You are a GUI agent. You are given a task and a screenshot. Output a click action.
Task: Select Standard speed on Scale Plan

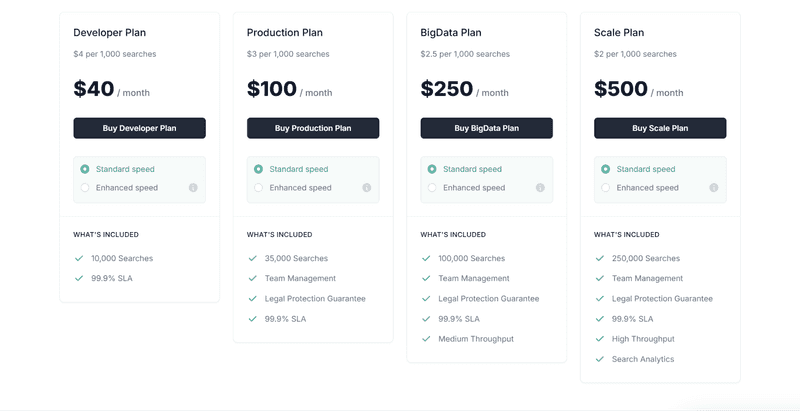(x=605, y=169)
